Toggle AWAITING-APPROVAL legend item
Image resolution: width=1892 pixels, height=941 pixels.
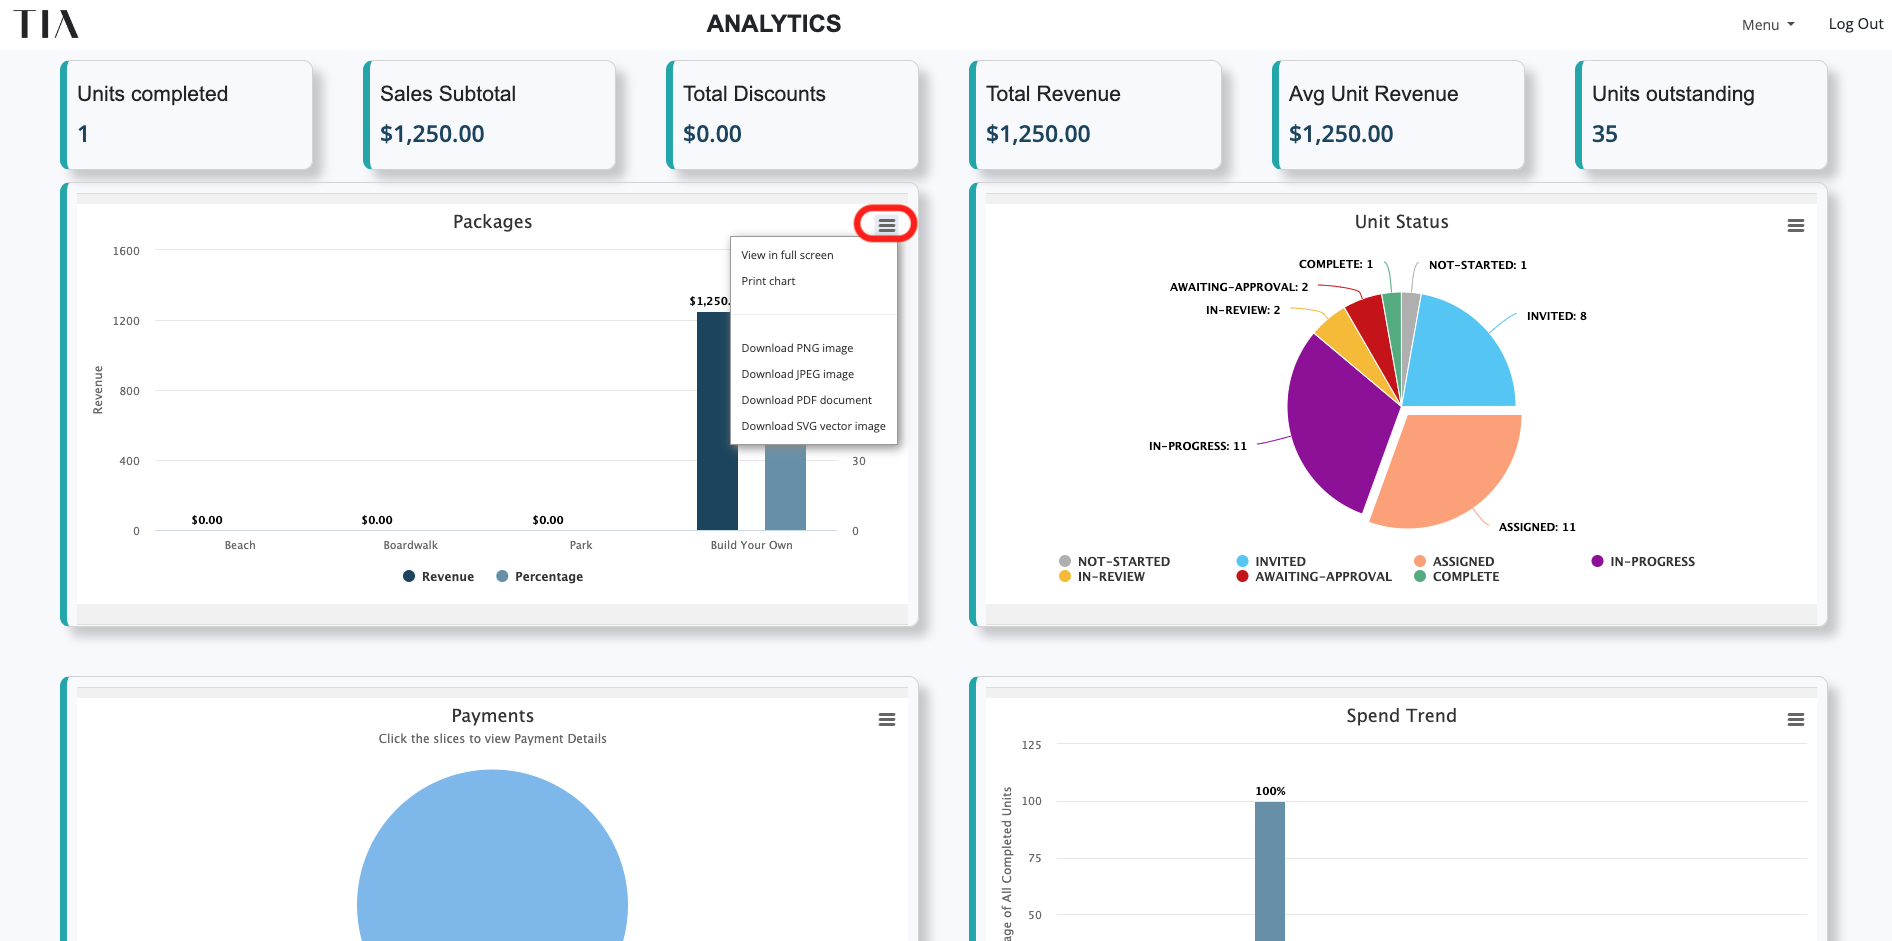(1314, 576)
